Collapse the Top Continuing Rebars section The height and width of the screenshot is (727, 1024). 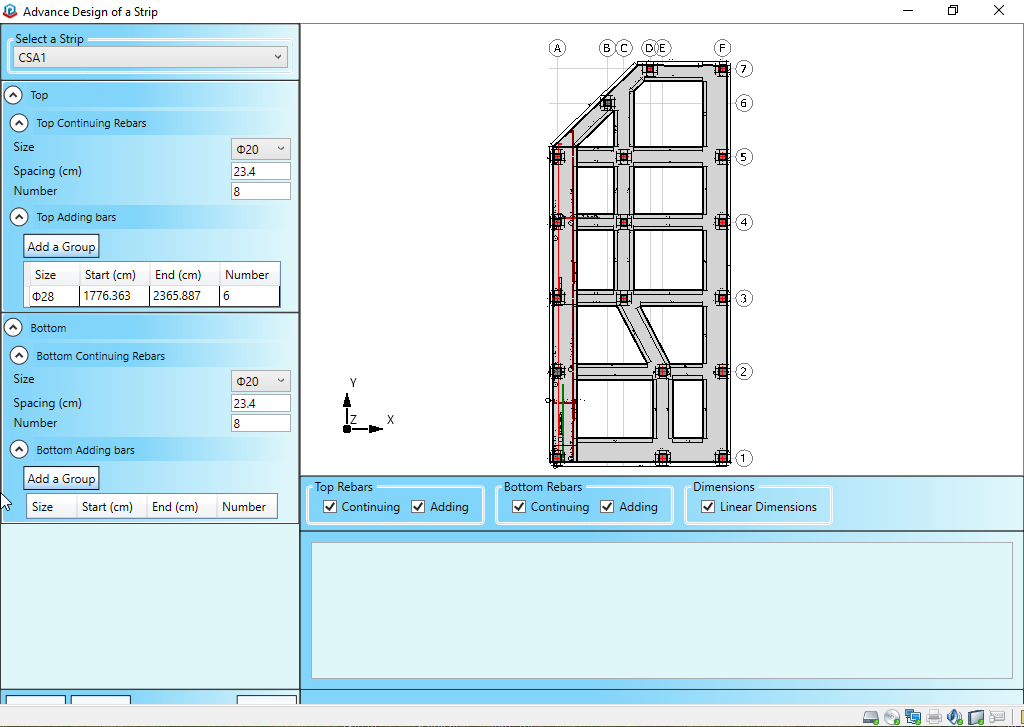pyautogui.click(x=19, y=123)
